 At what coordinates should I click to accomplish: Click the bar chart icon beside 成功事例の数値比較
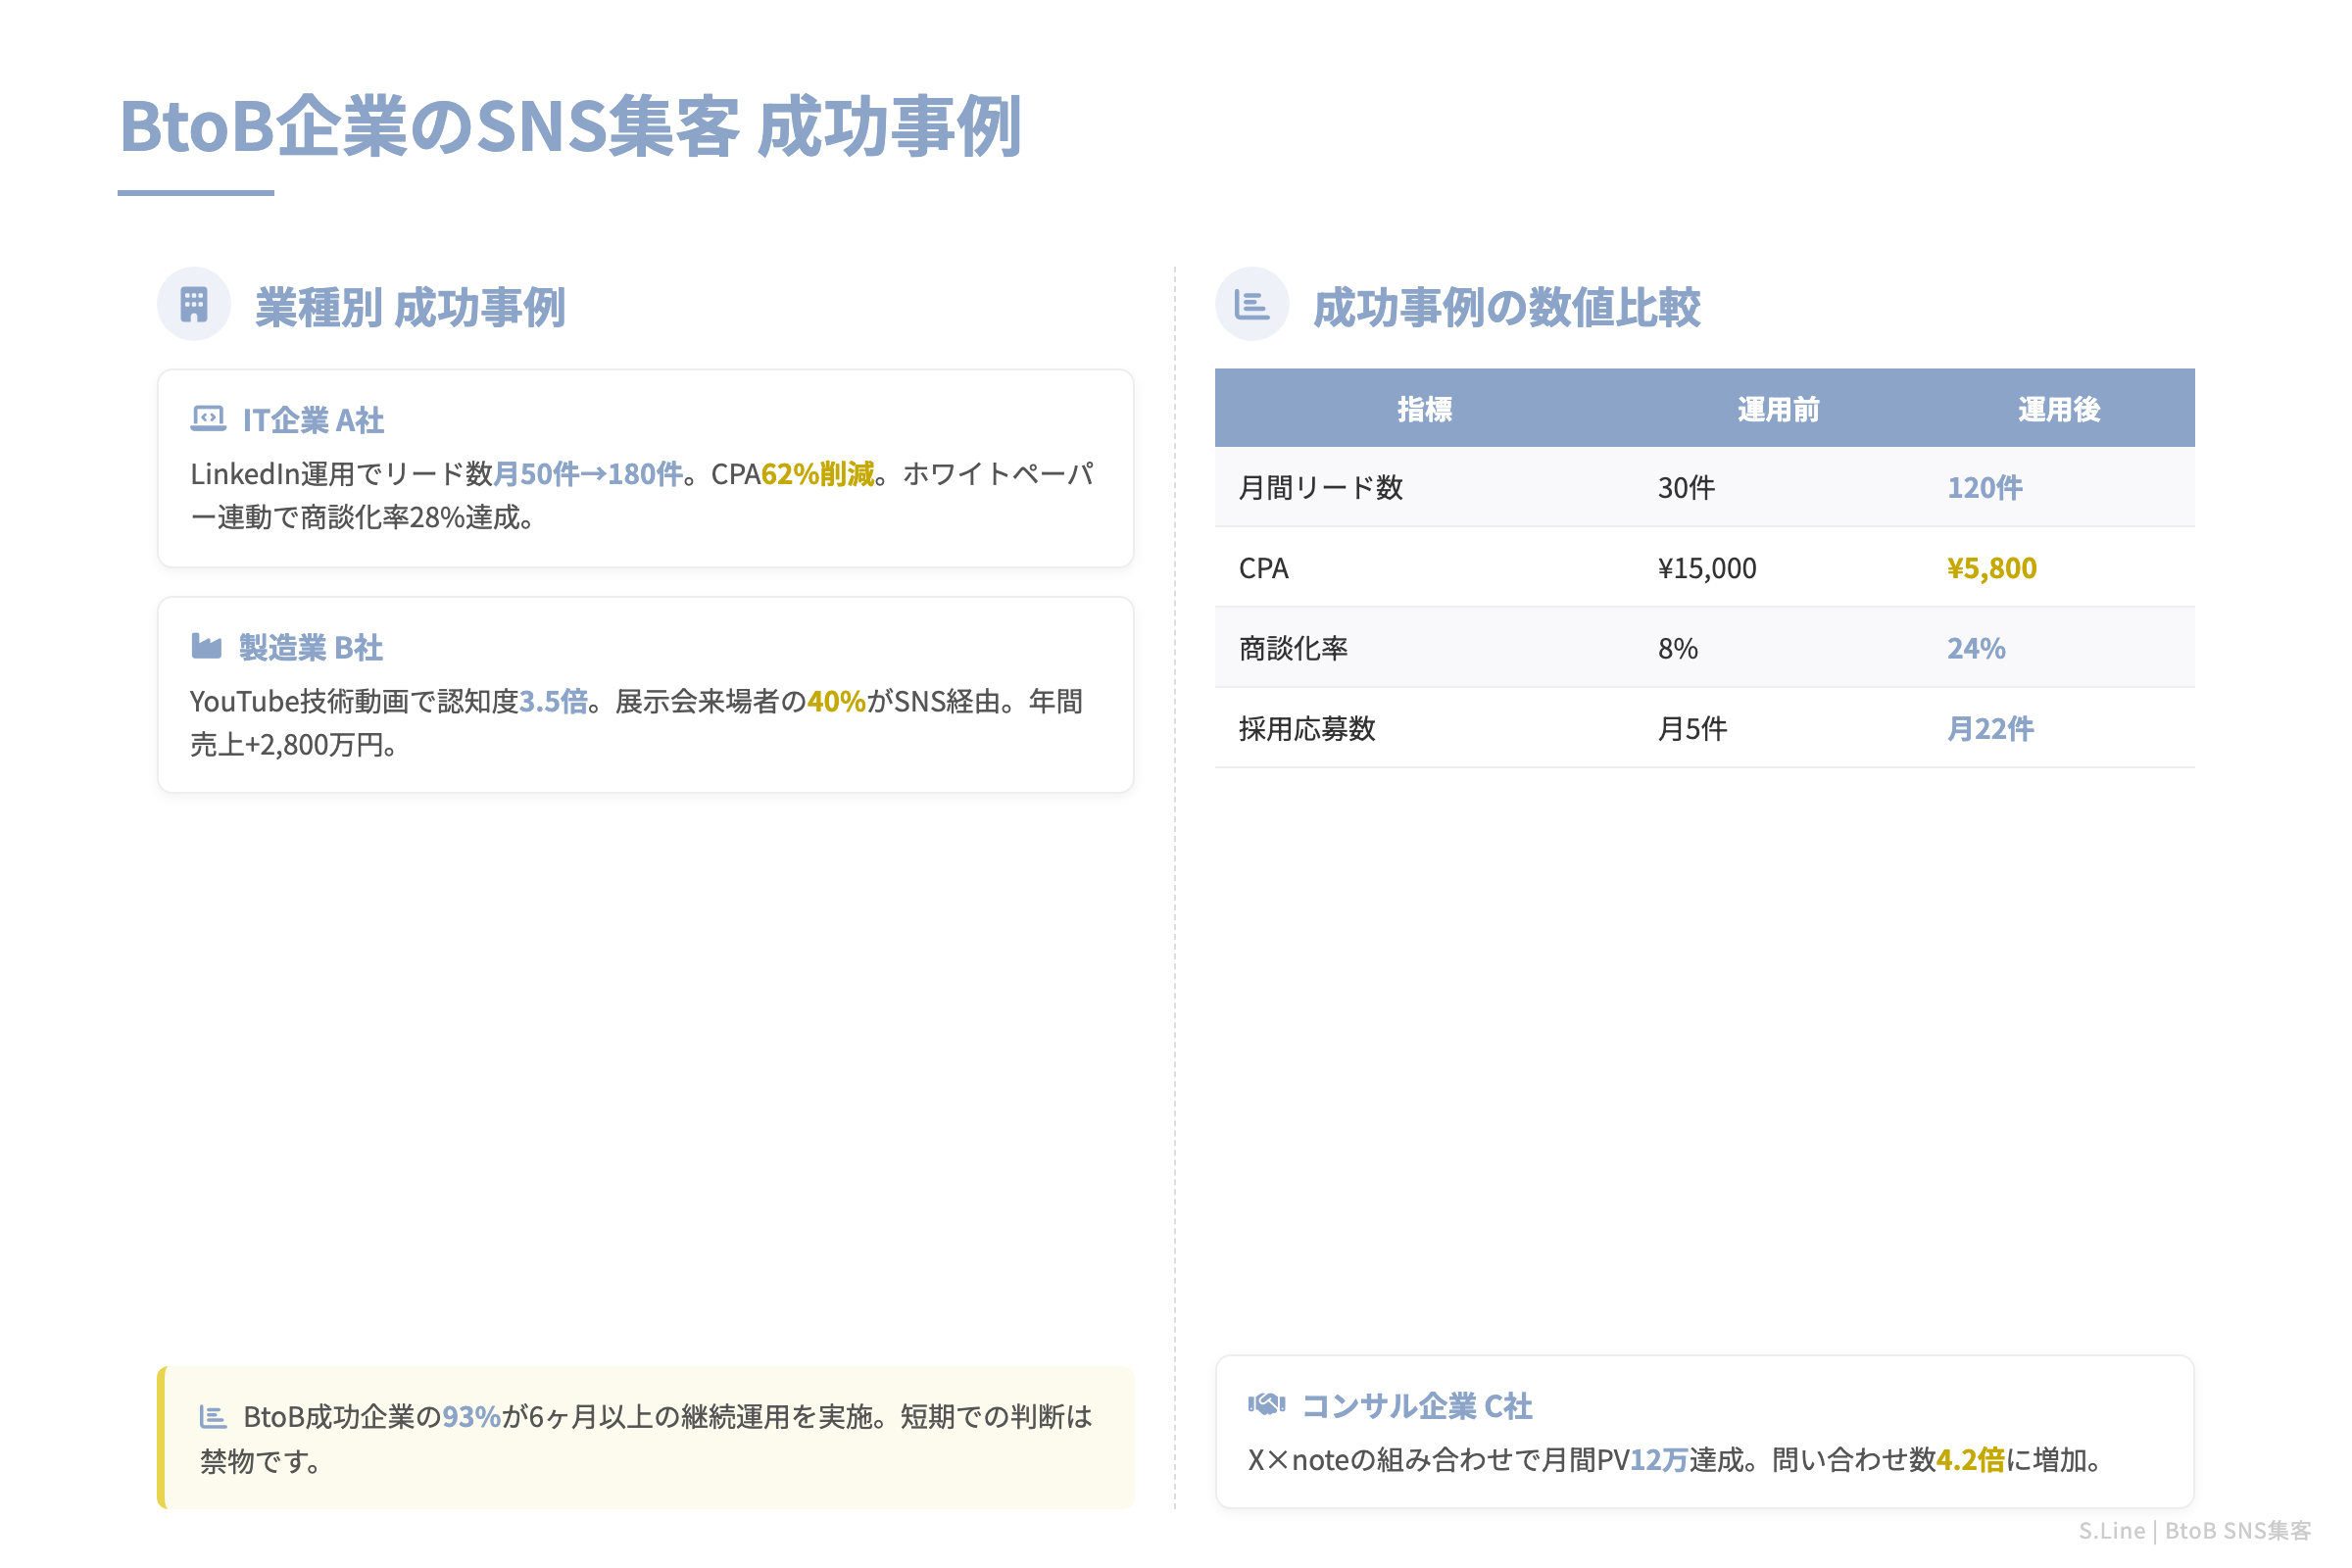1253,302
